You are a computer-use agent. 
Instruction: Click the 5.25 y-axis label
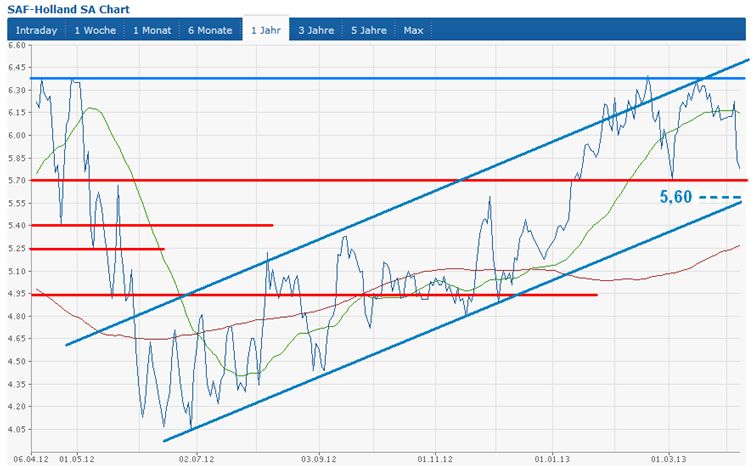[17, 249]
